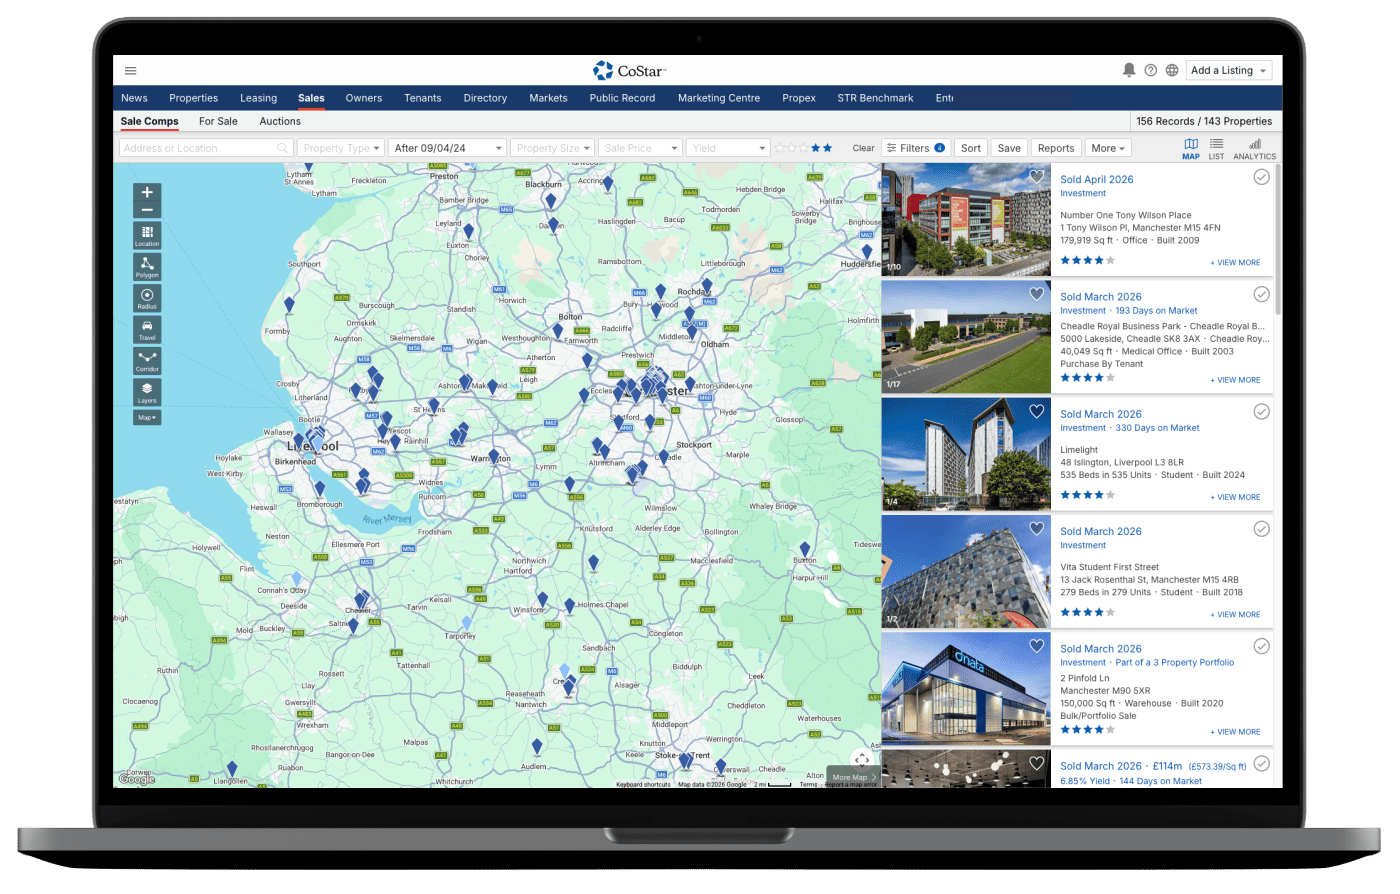Expand the Property Type dropdown

[341, 148]
